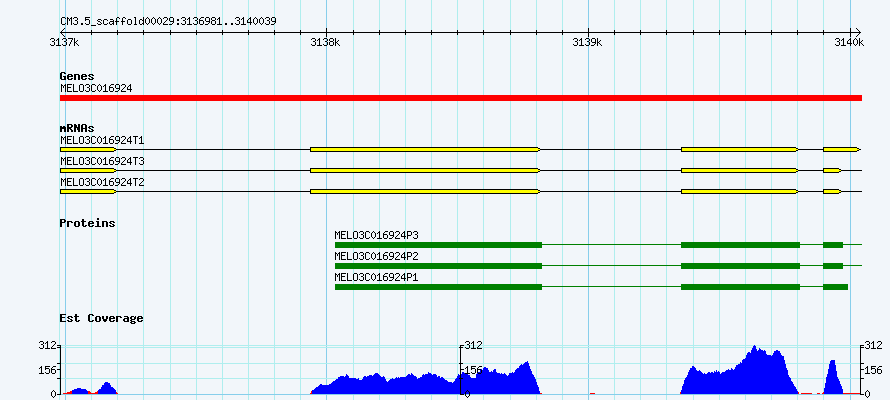Select the MEL03C016924P1 protein label

376,277
